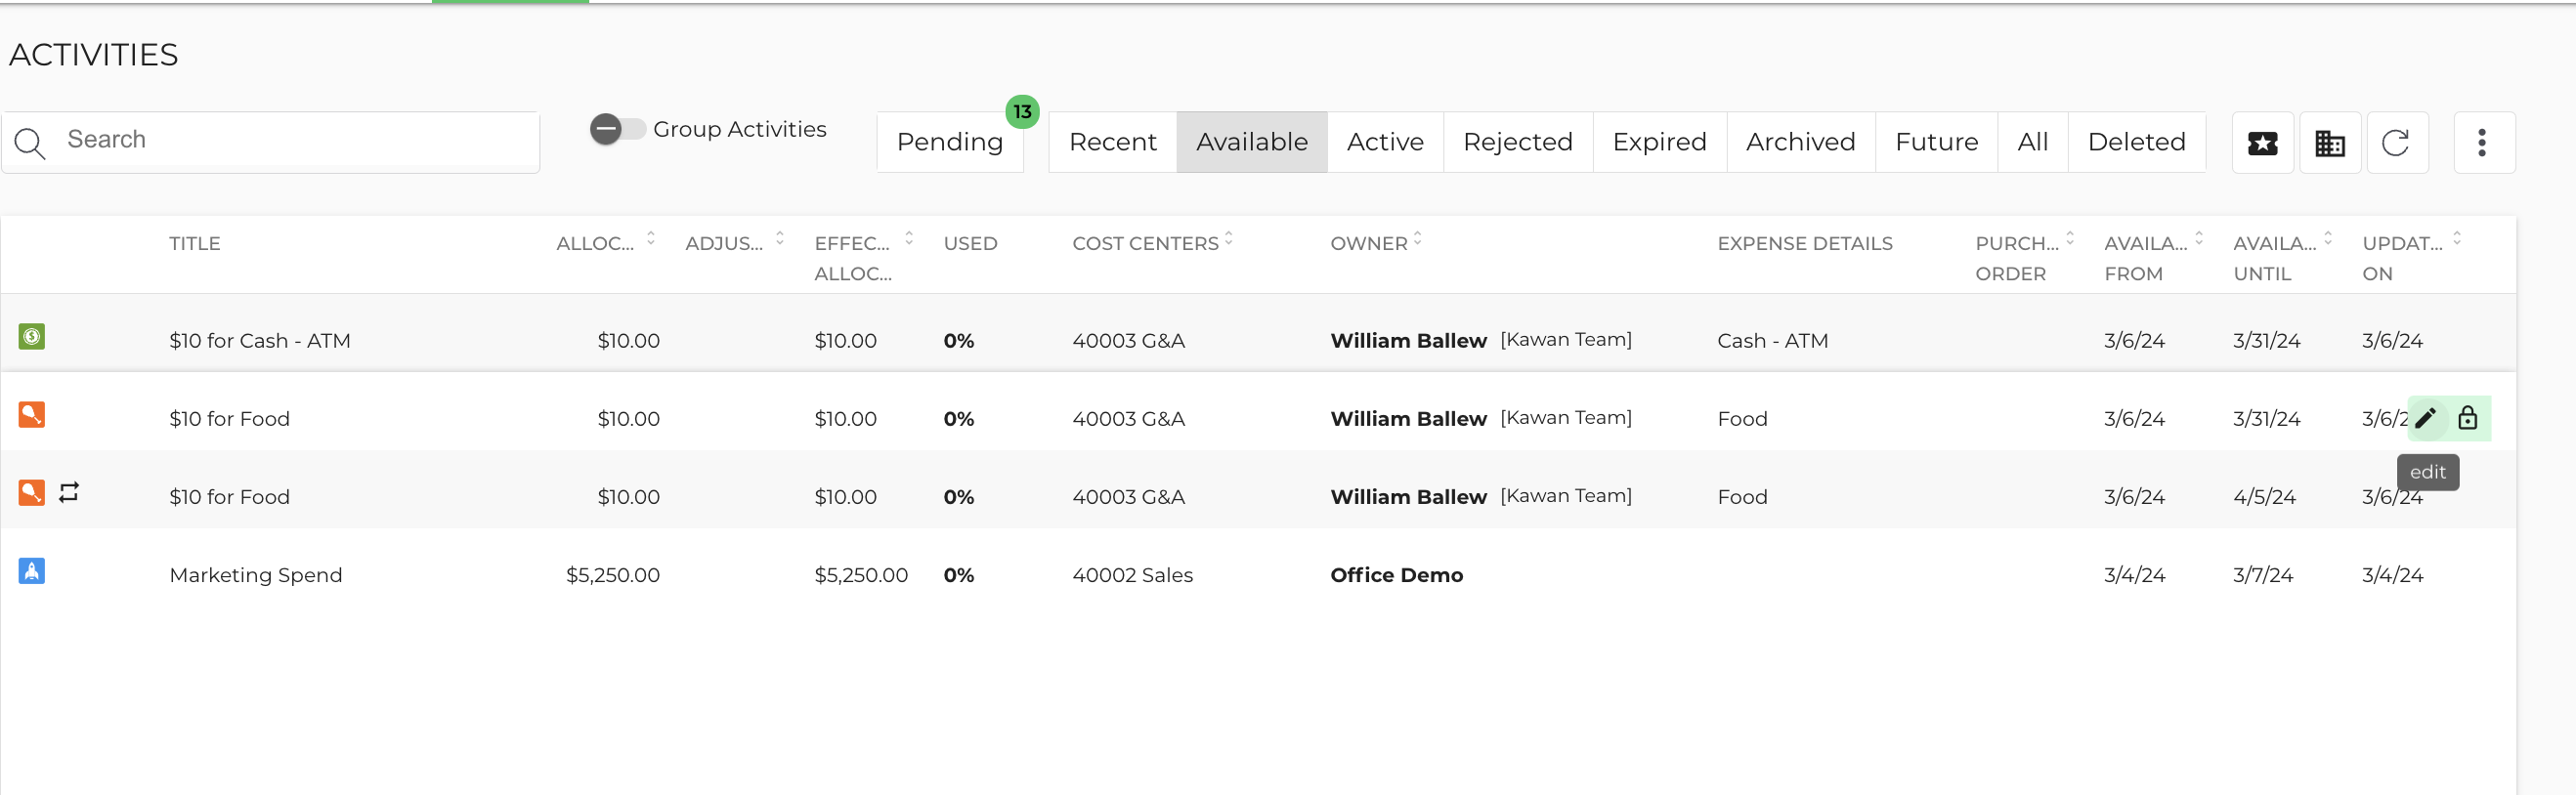Click the orange food icon beside recurring arrows
2576x795 pixels.
click(x=32, y=492)
